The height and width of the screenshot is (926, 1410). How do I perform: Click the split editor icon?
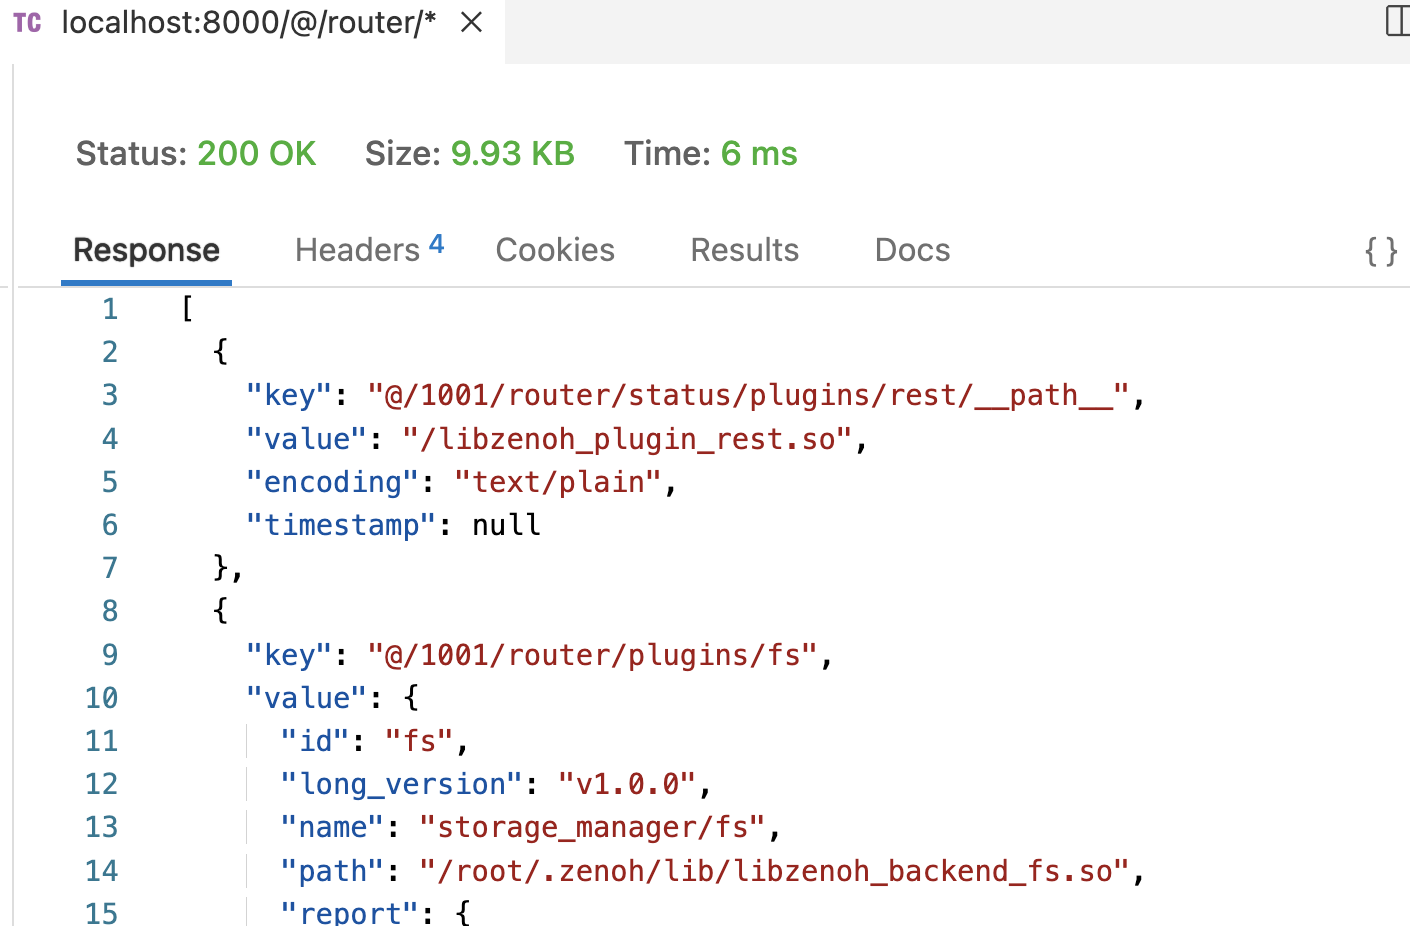[1398, 21]
